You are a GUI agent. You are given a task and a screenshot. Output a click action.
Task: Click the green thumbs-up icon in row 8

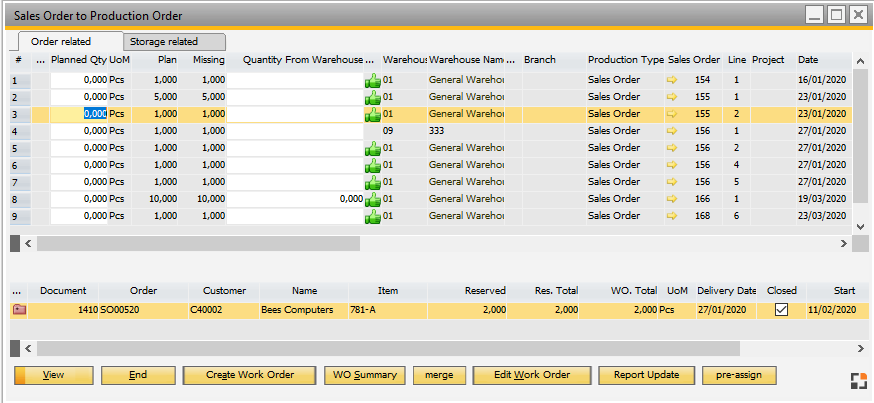coord(372,200)
